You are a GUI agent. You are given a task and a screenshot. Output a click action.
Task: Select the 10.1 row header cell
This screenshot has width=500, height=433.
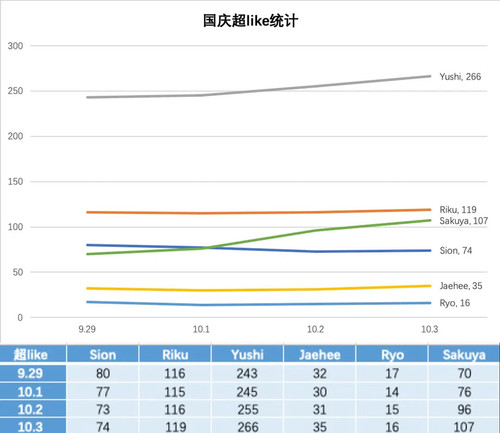pos(33,391)
